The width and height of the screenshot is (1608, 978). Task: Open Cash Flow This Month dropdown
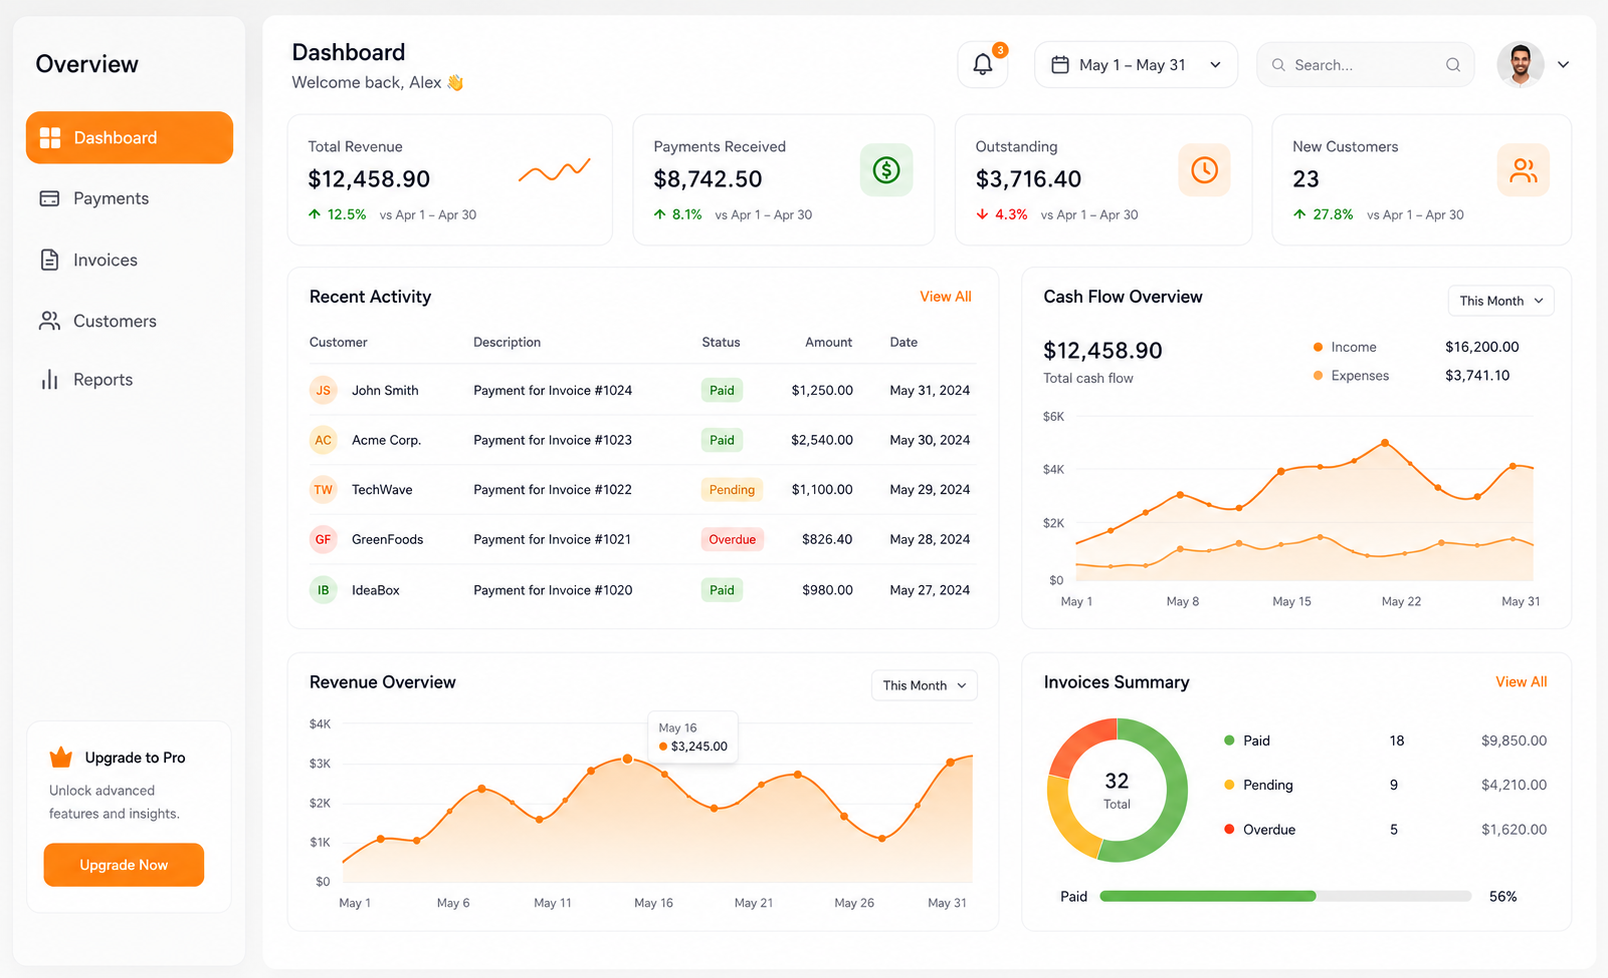coord(1501,301)
